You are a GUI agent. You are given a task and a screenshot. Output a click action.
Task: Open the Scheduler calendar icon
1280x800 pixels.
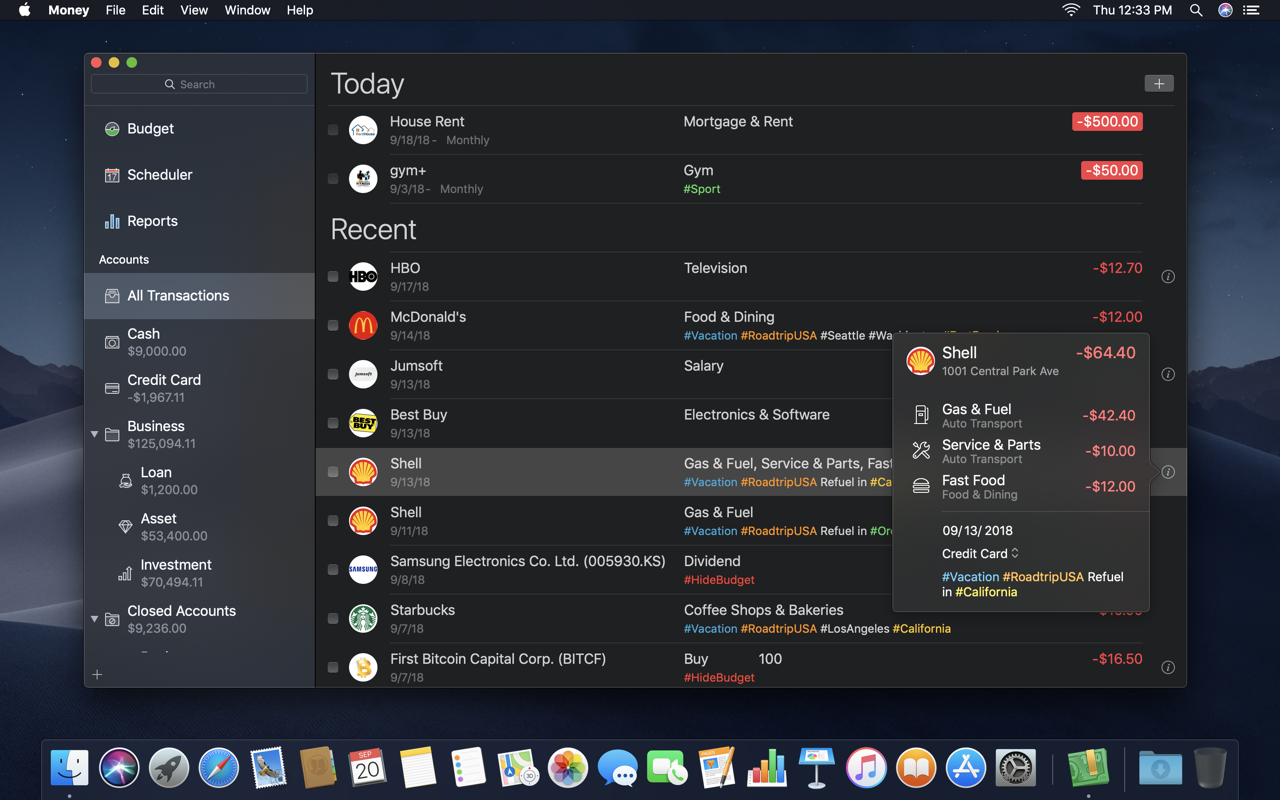[x=112, y=175]
